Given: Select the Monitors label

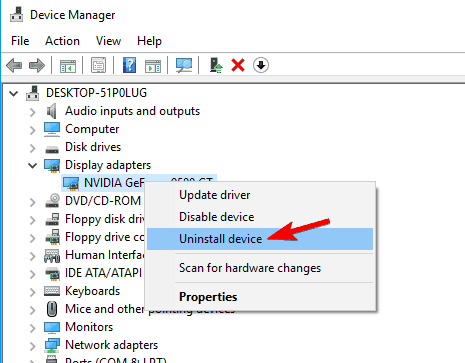Looking at the screenshot, I should (x=89, y=327).
